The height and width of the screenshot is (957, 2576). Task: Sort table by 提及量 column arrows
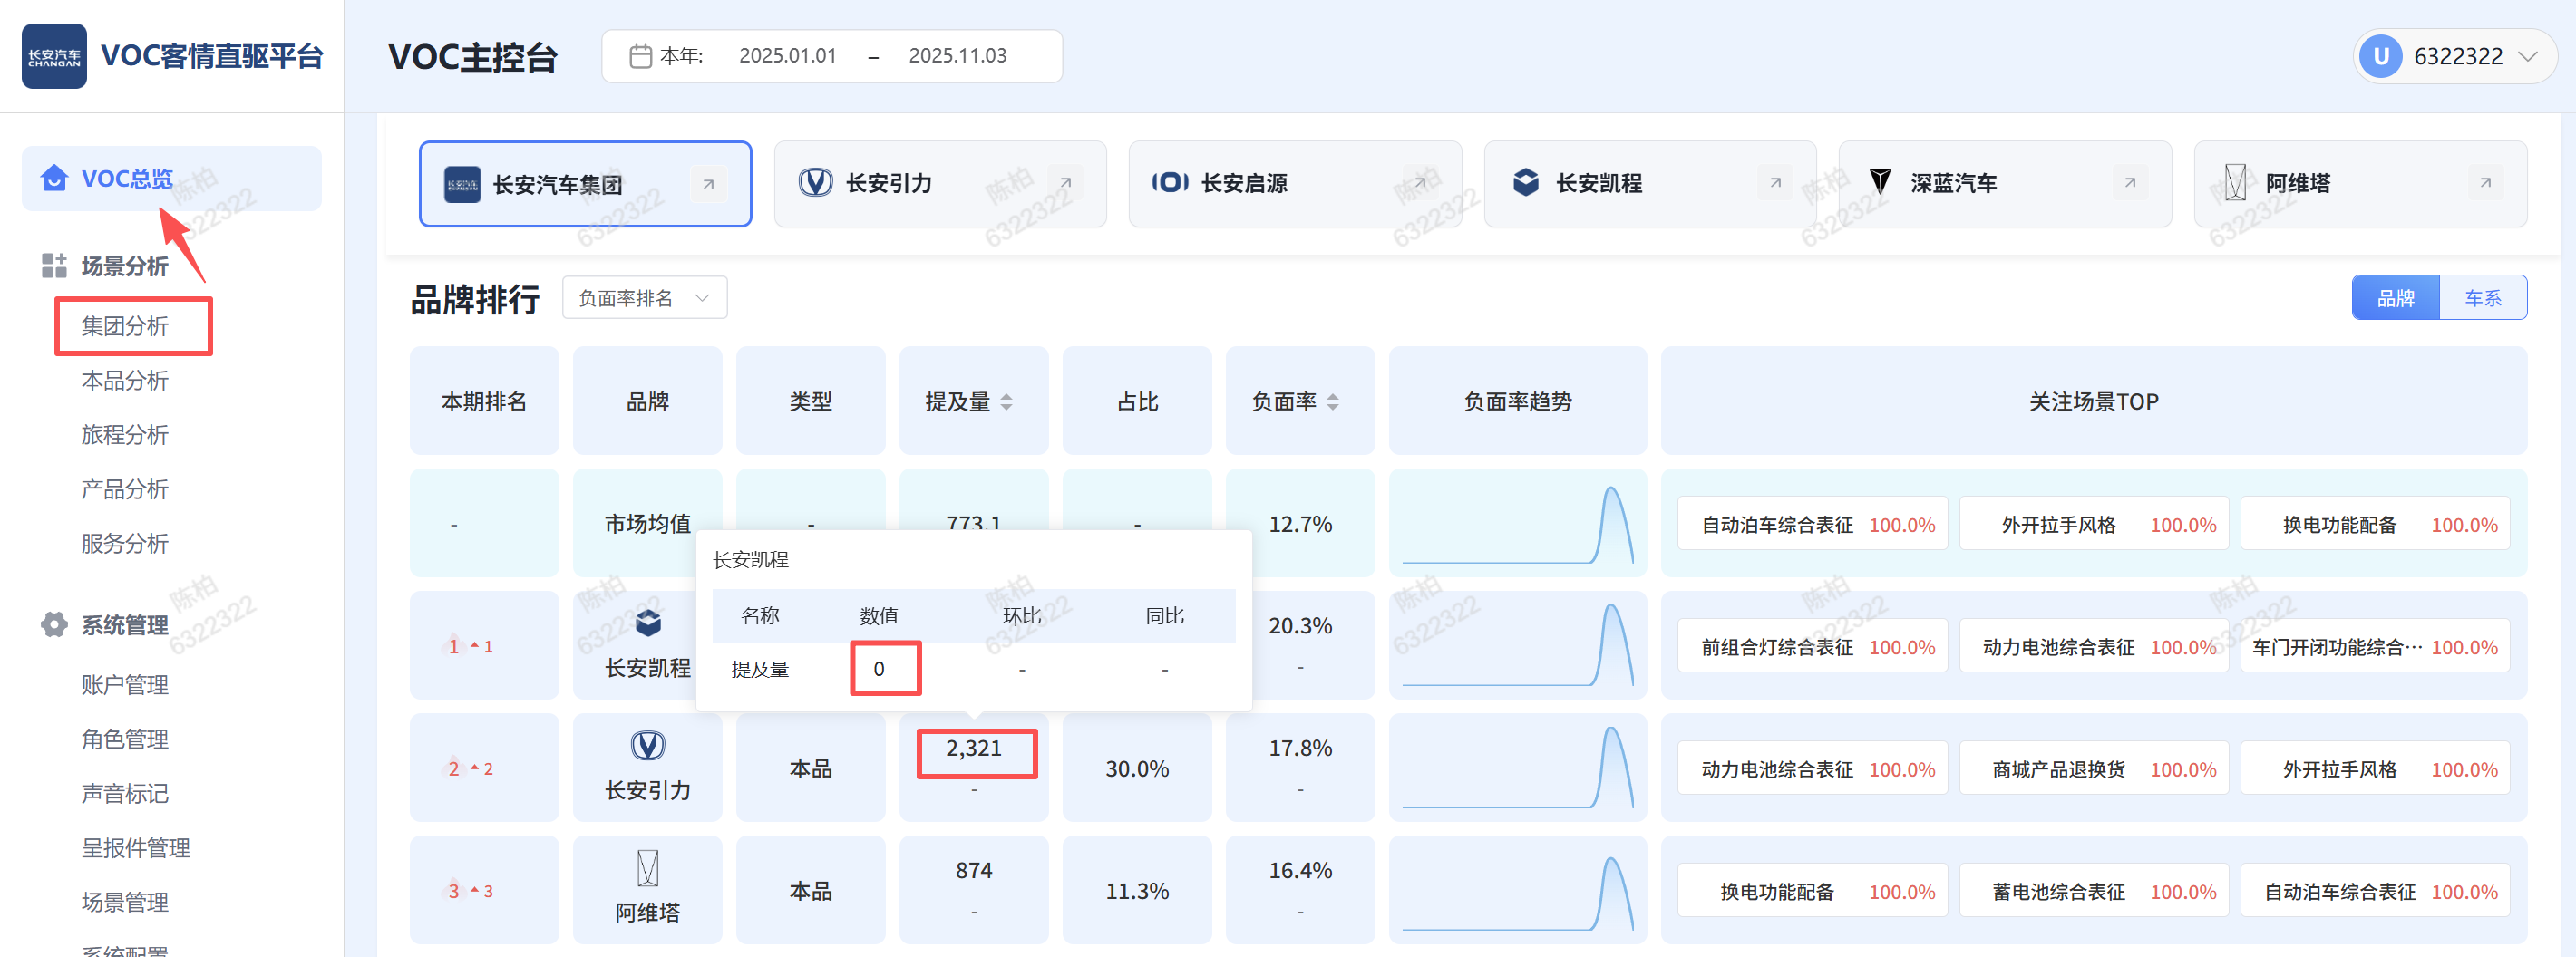[x=1006, y=402]
